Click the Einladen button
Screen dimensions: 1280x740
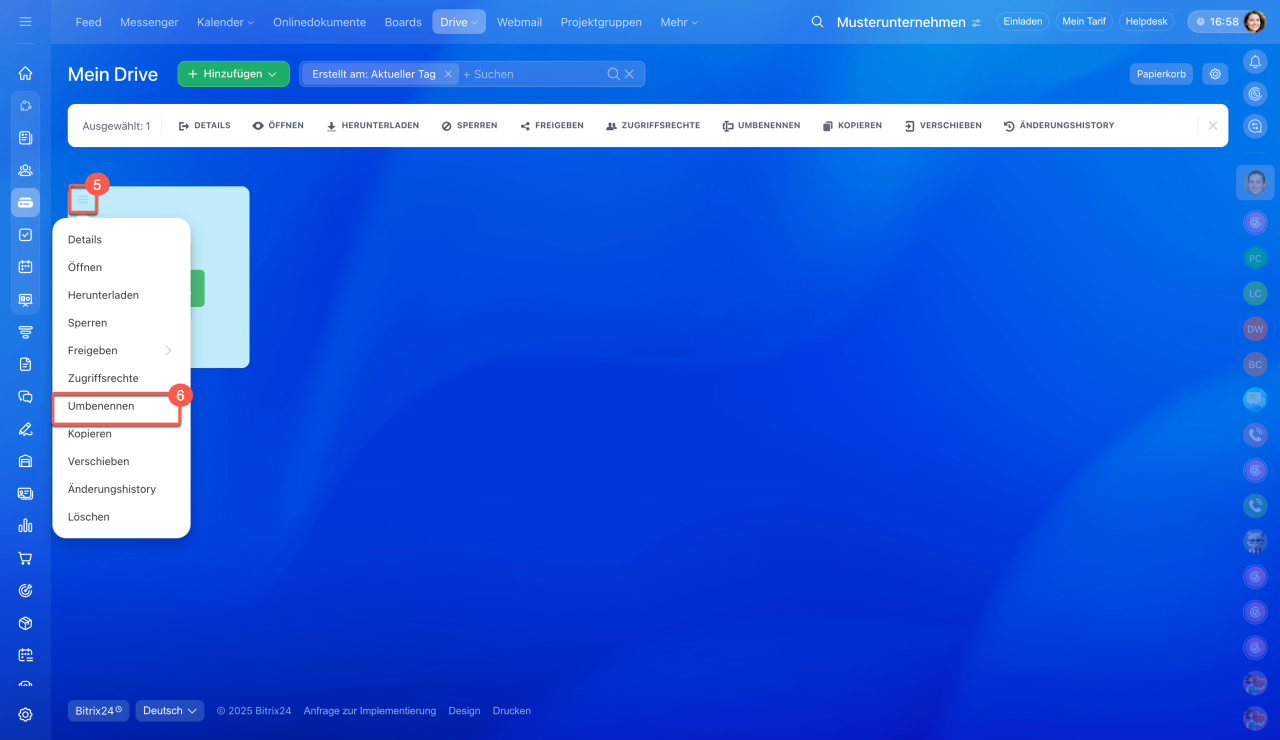(x=1022, y=21)
